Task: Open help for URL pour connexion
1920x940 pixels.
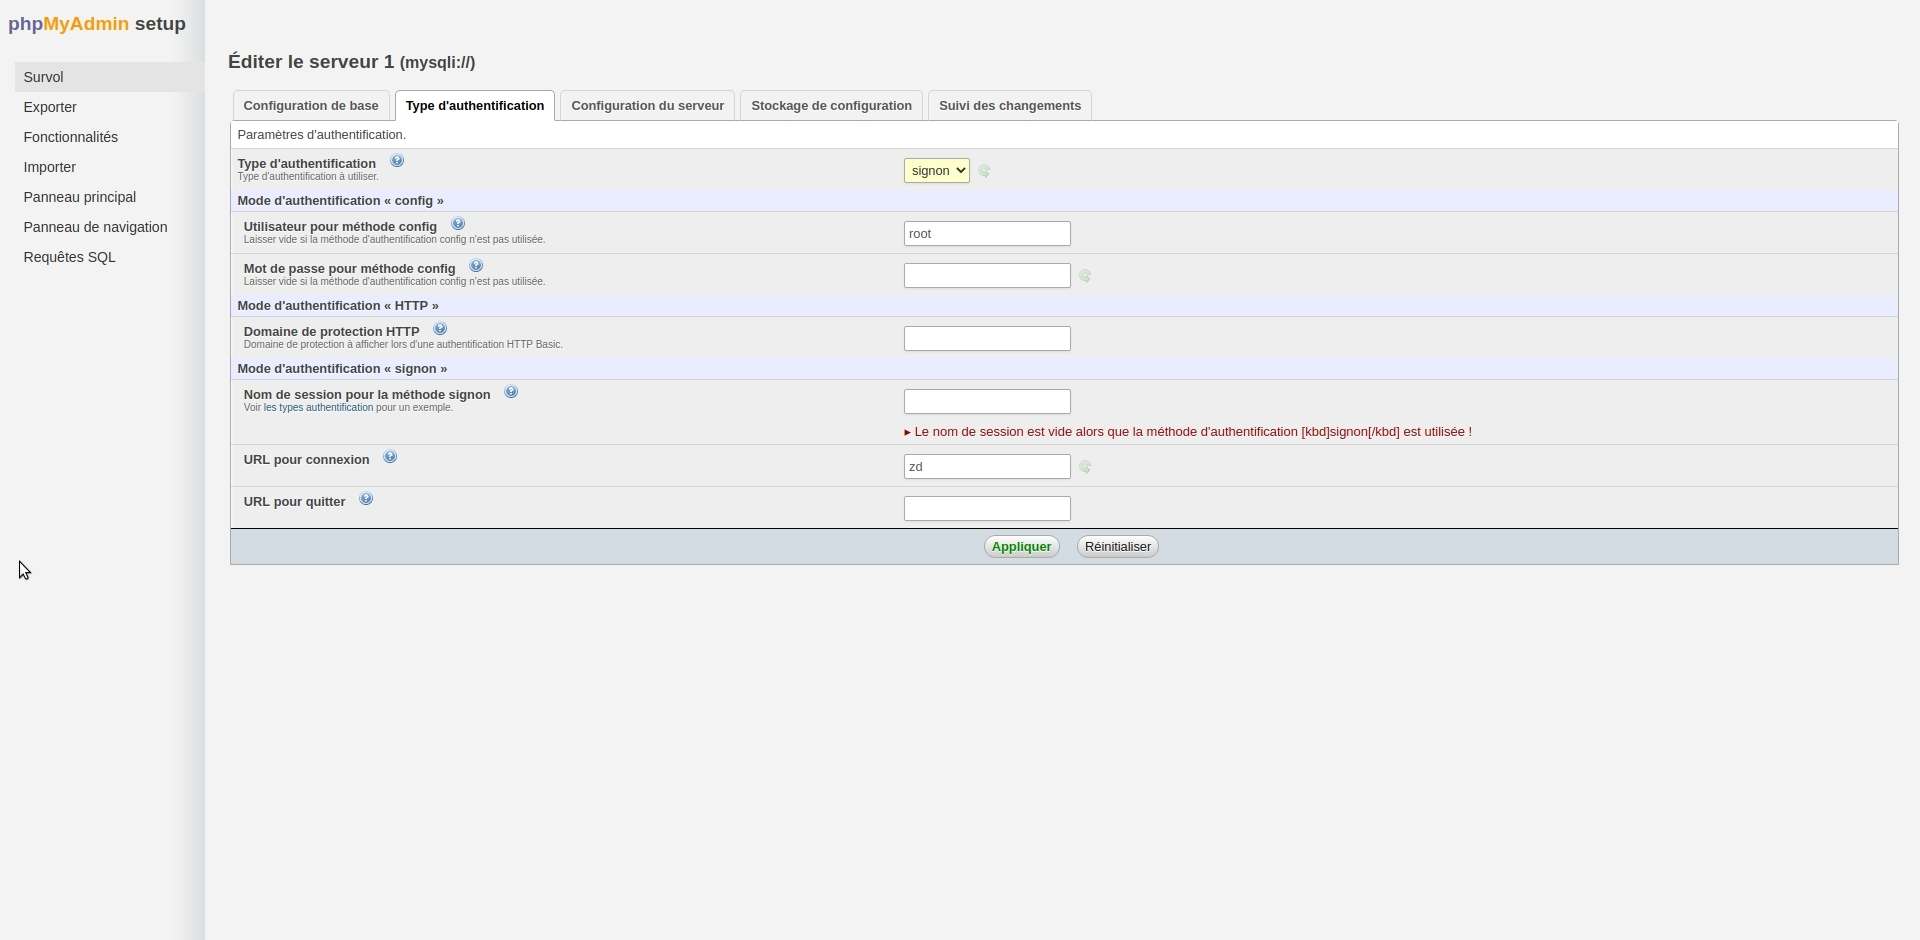Action: coord(391,456)
